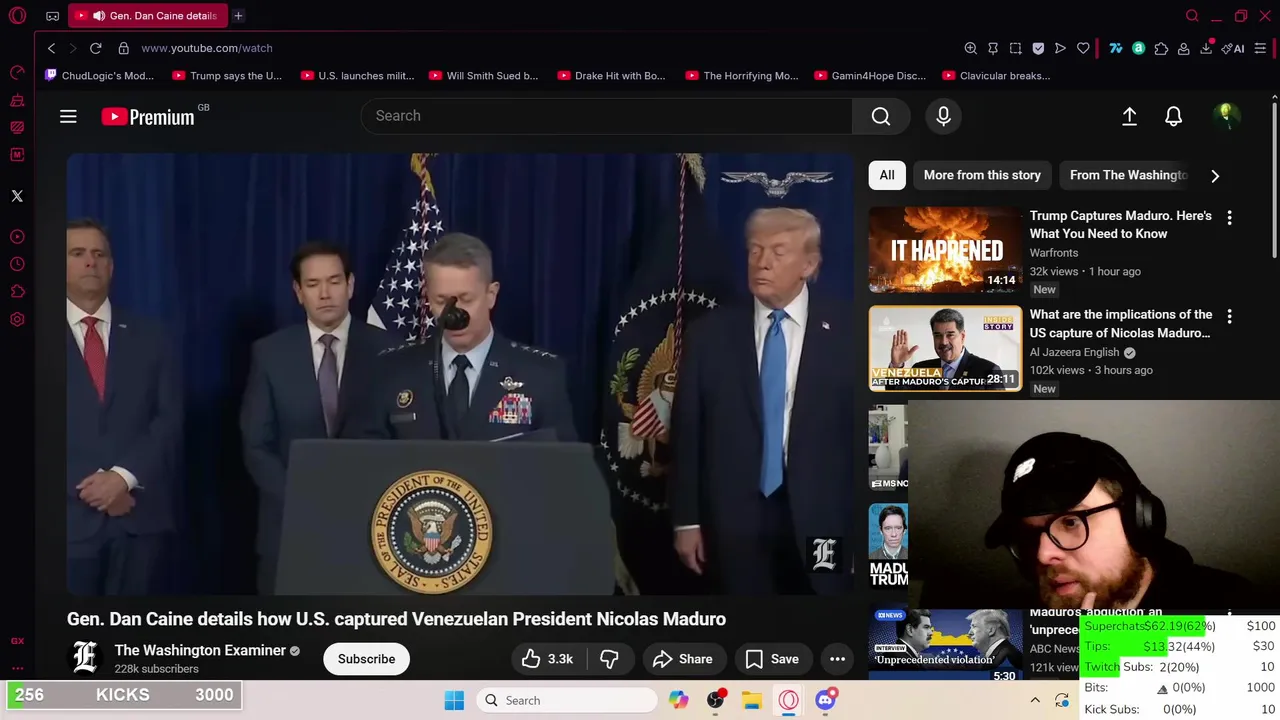Open 'Will Smith Sued b...' bookmark
This screenshot has height=720, width=1280.
[484, 76]
